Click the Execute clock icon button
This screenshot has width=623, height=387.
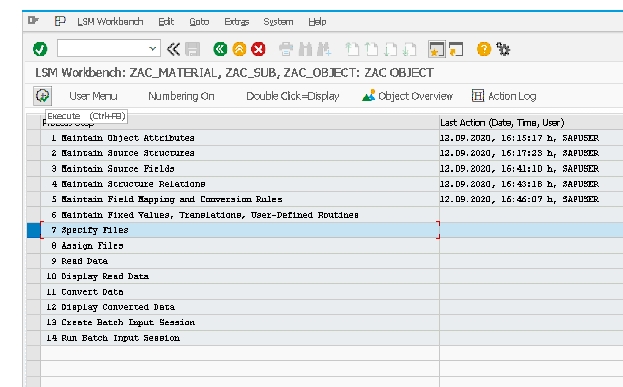point(43,96)
